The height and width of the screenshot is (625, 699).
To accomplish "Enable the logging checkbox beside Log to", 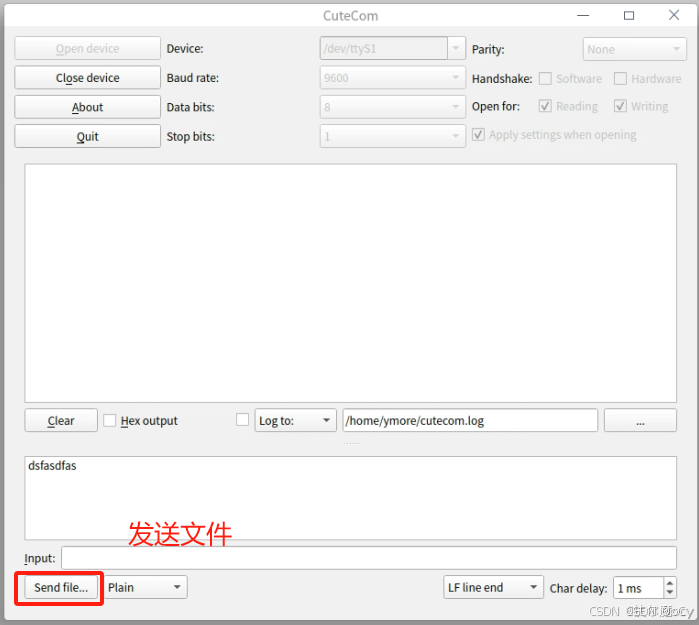I will 243,419.
